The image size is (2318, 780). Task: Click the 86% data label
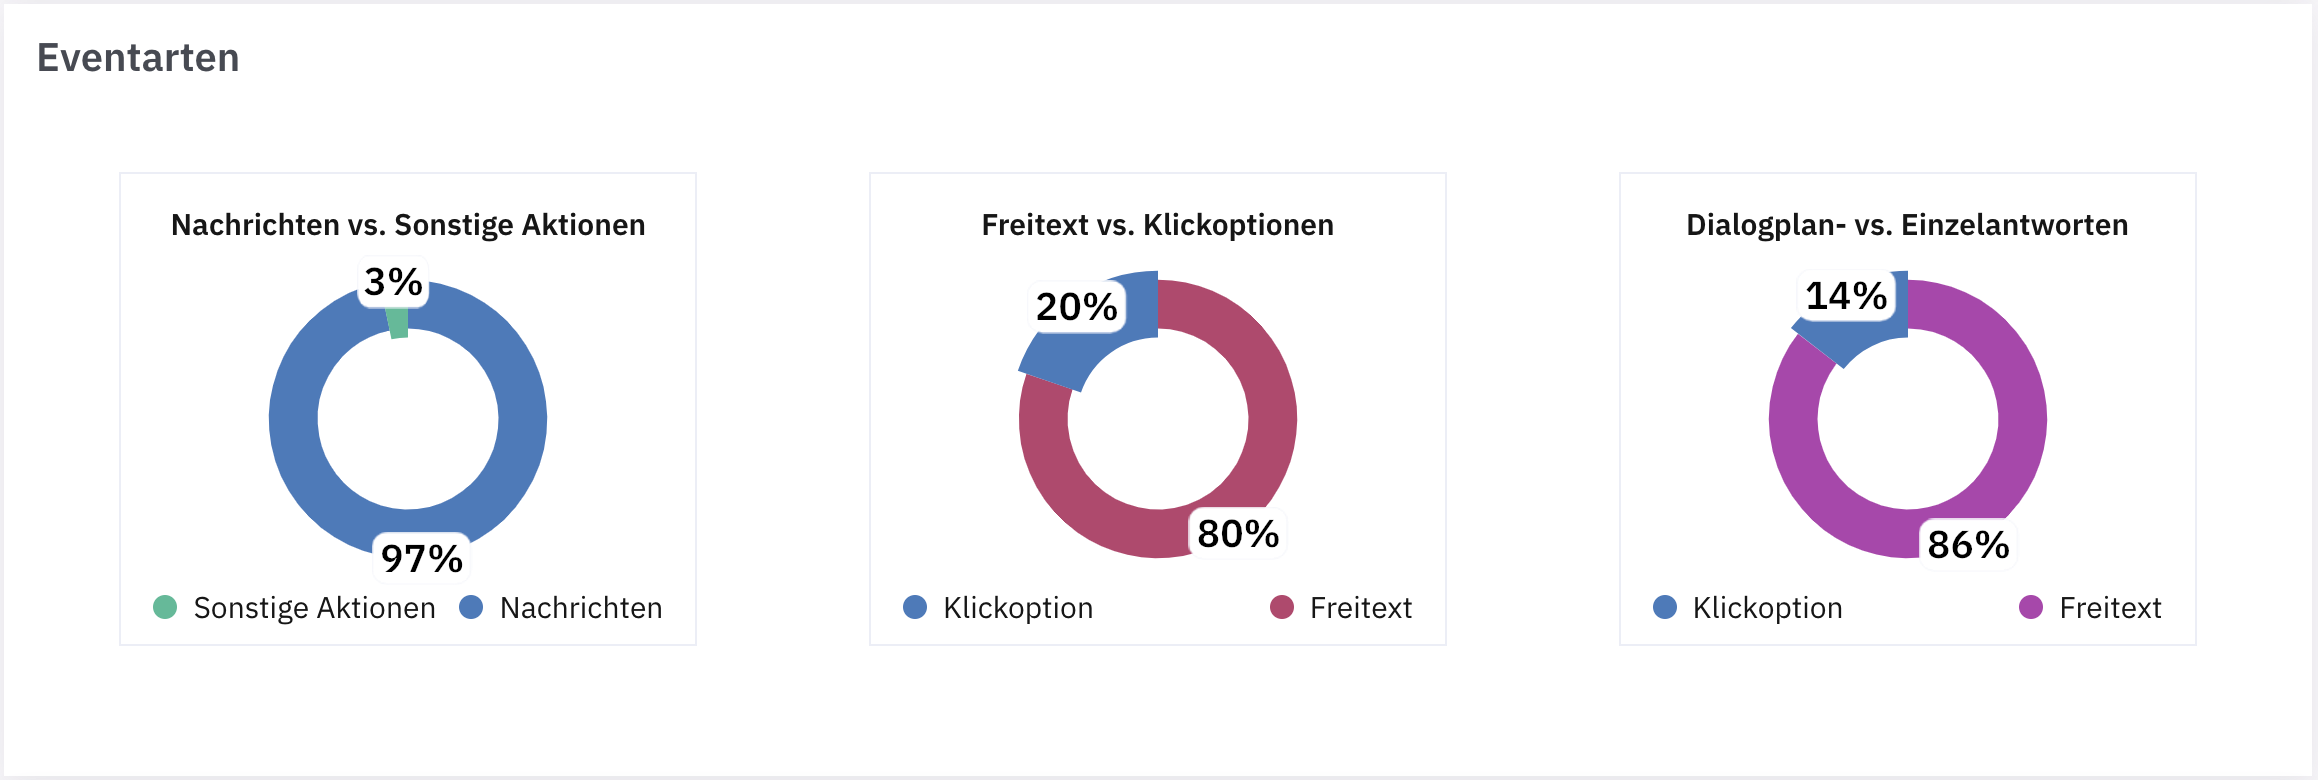coord(1968,544)
